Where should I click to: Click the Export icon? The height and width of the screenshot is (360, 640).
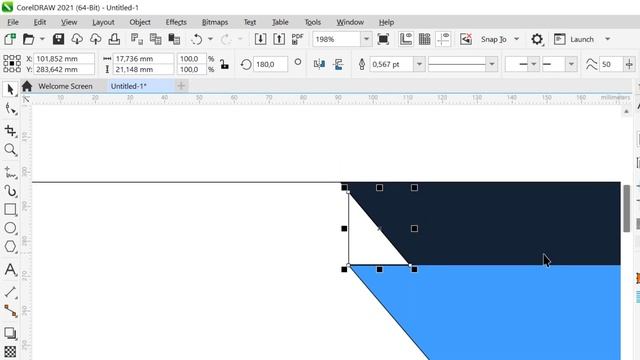279,39
